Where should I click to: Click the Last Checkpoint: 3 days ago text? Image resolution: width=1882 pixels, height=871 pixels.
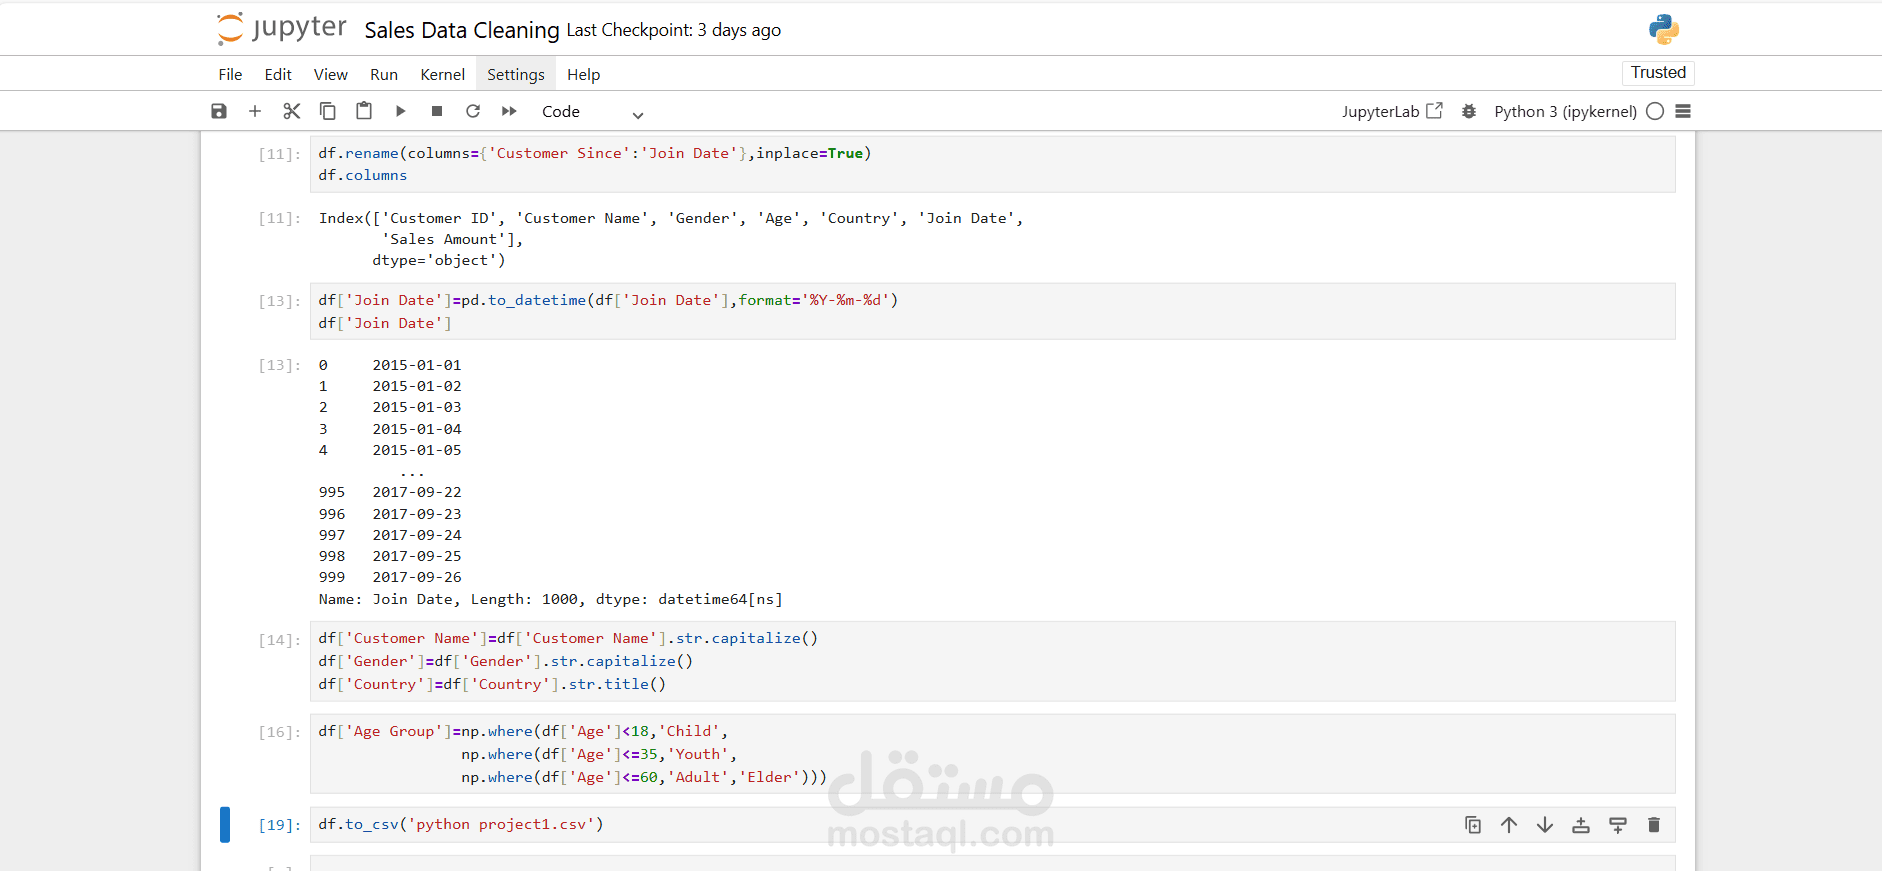point(674,30)
